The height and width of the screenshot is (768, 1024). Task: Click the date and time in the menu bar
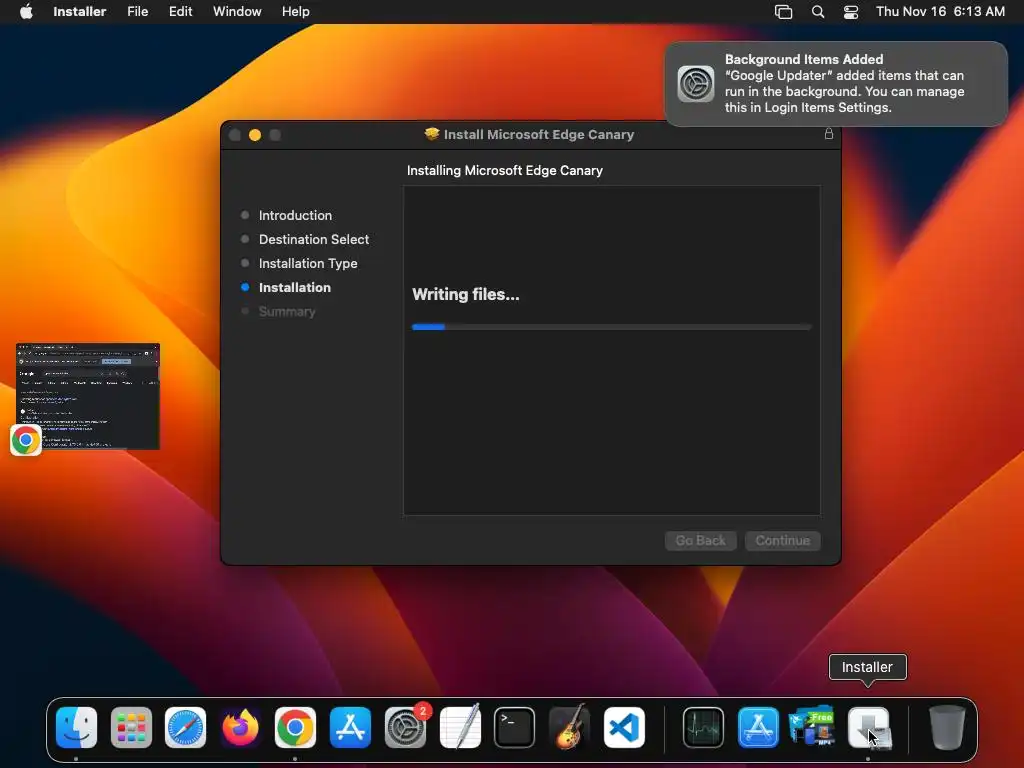pos(940,12)
